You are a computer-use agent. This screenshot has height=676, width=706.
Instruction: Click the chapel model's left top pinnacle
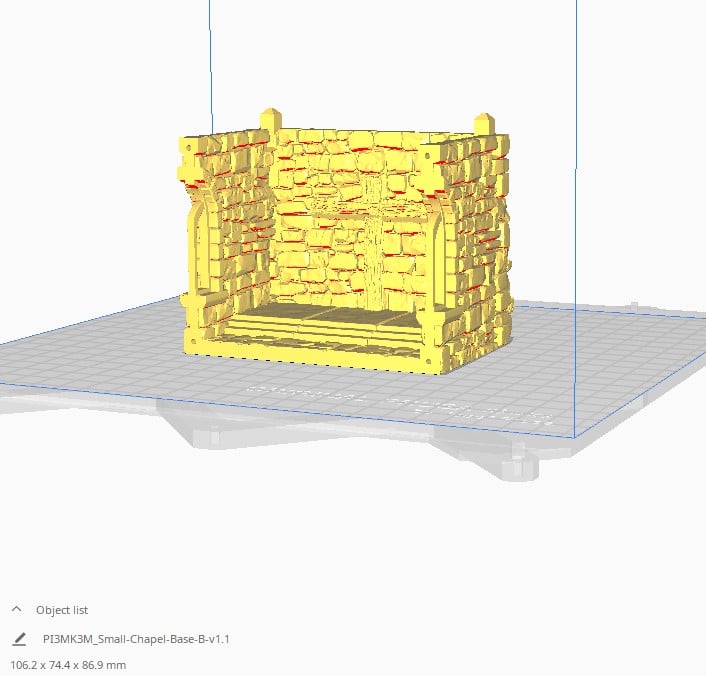coord(268,119)
